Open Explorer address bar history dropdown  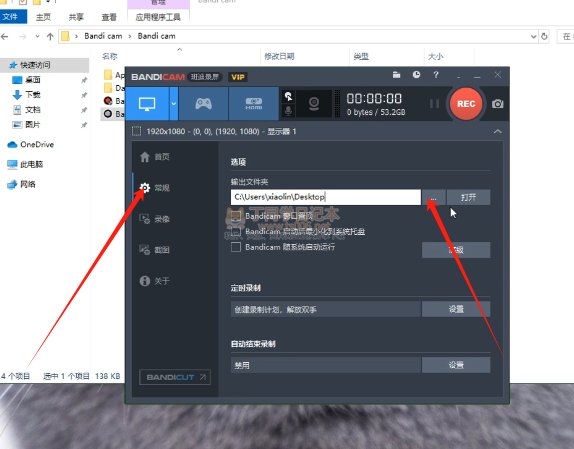coord(533,36)
